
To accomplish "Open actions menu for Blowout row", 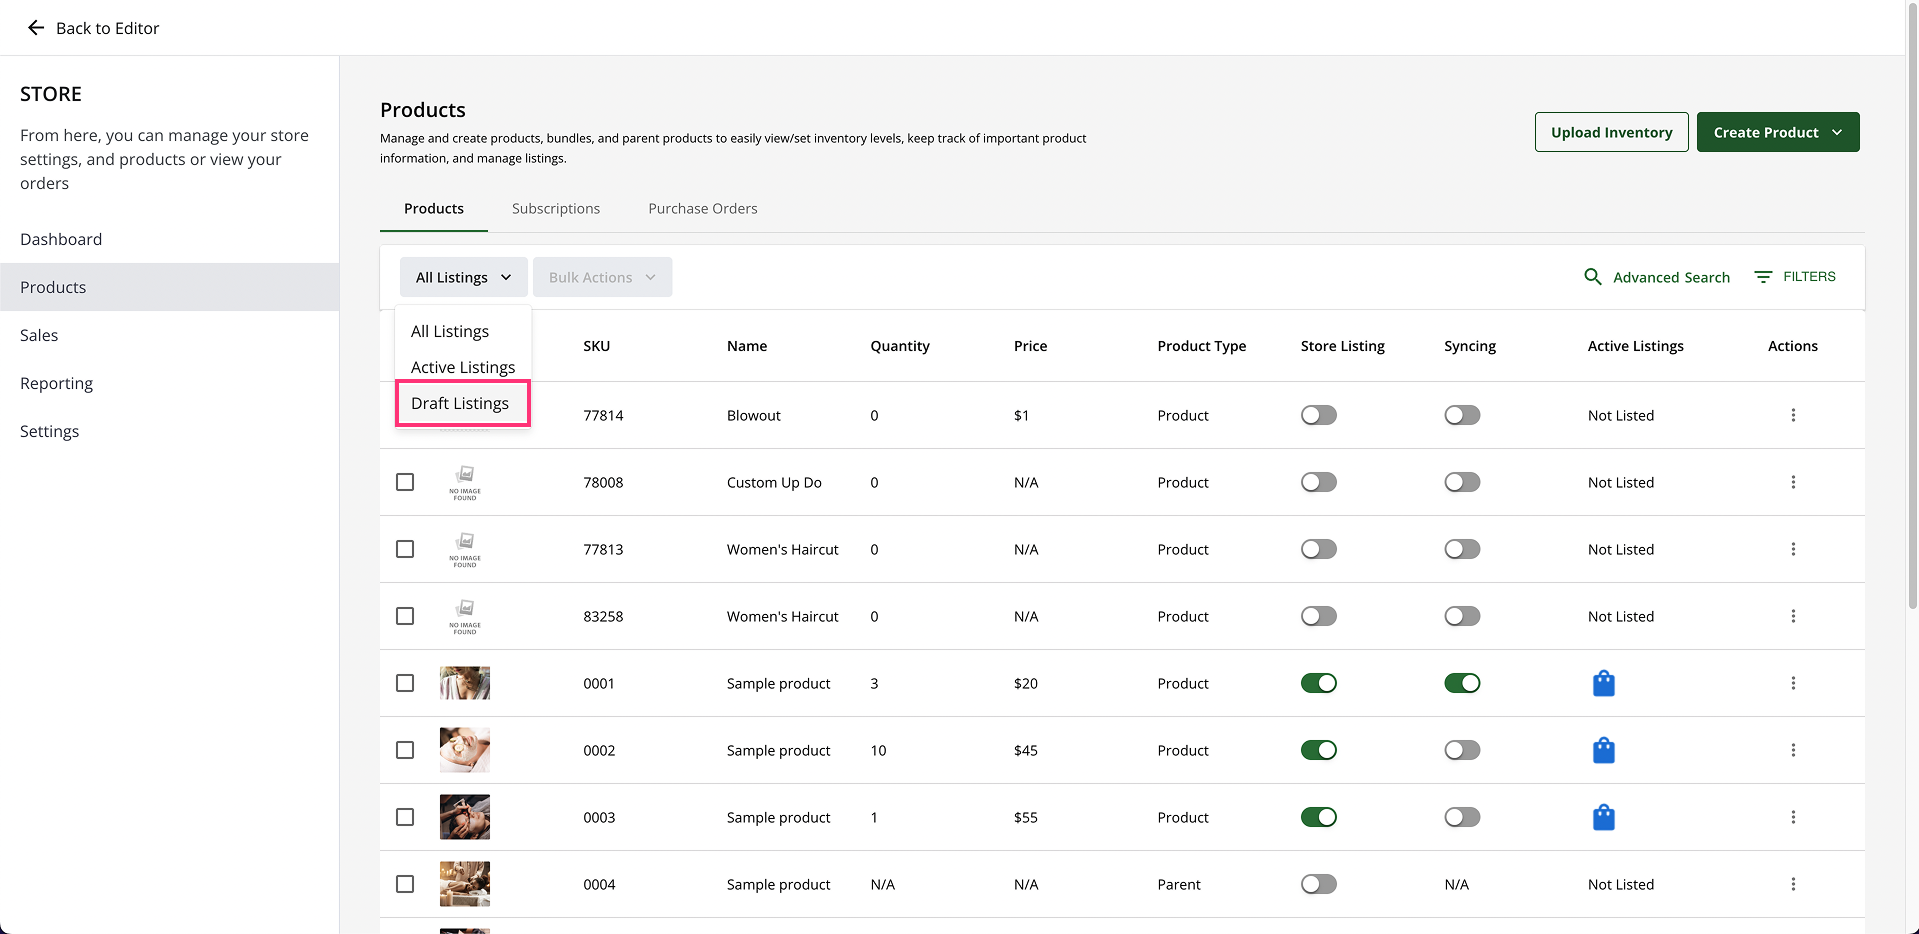I will tap(1793, 415).
